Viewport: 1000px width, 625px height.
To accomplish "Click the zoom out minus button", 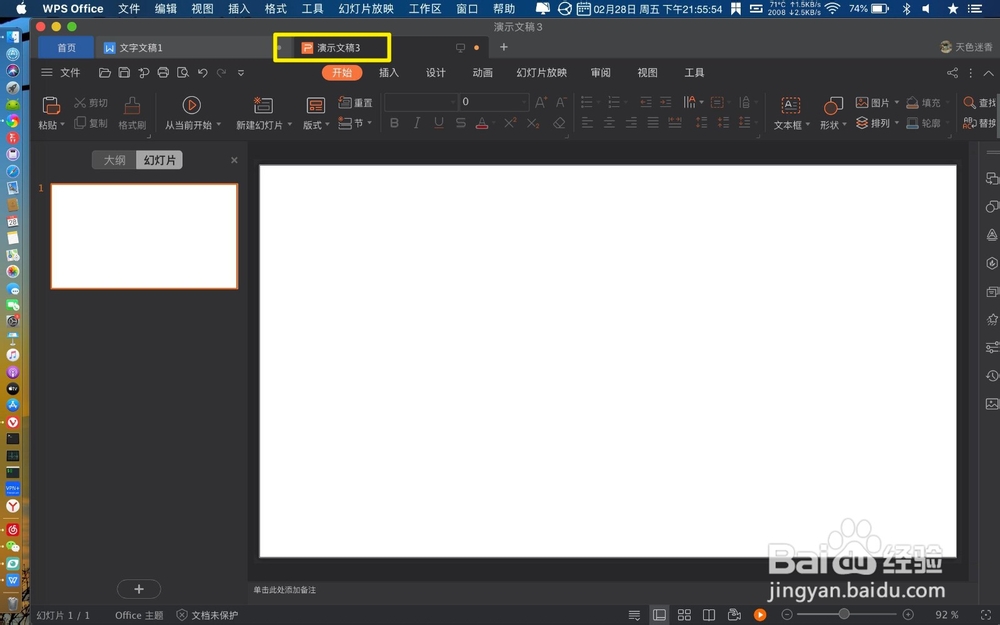I will click(x=787, y=615).
